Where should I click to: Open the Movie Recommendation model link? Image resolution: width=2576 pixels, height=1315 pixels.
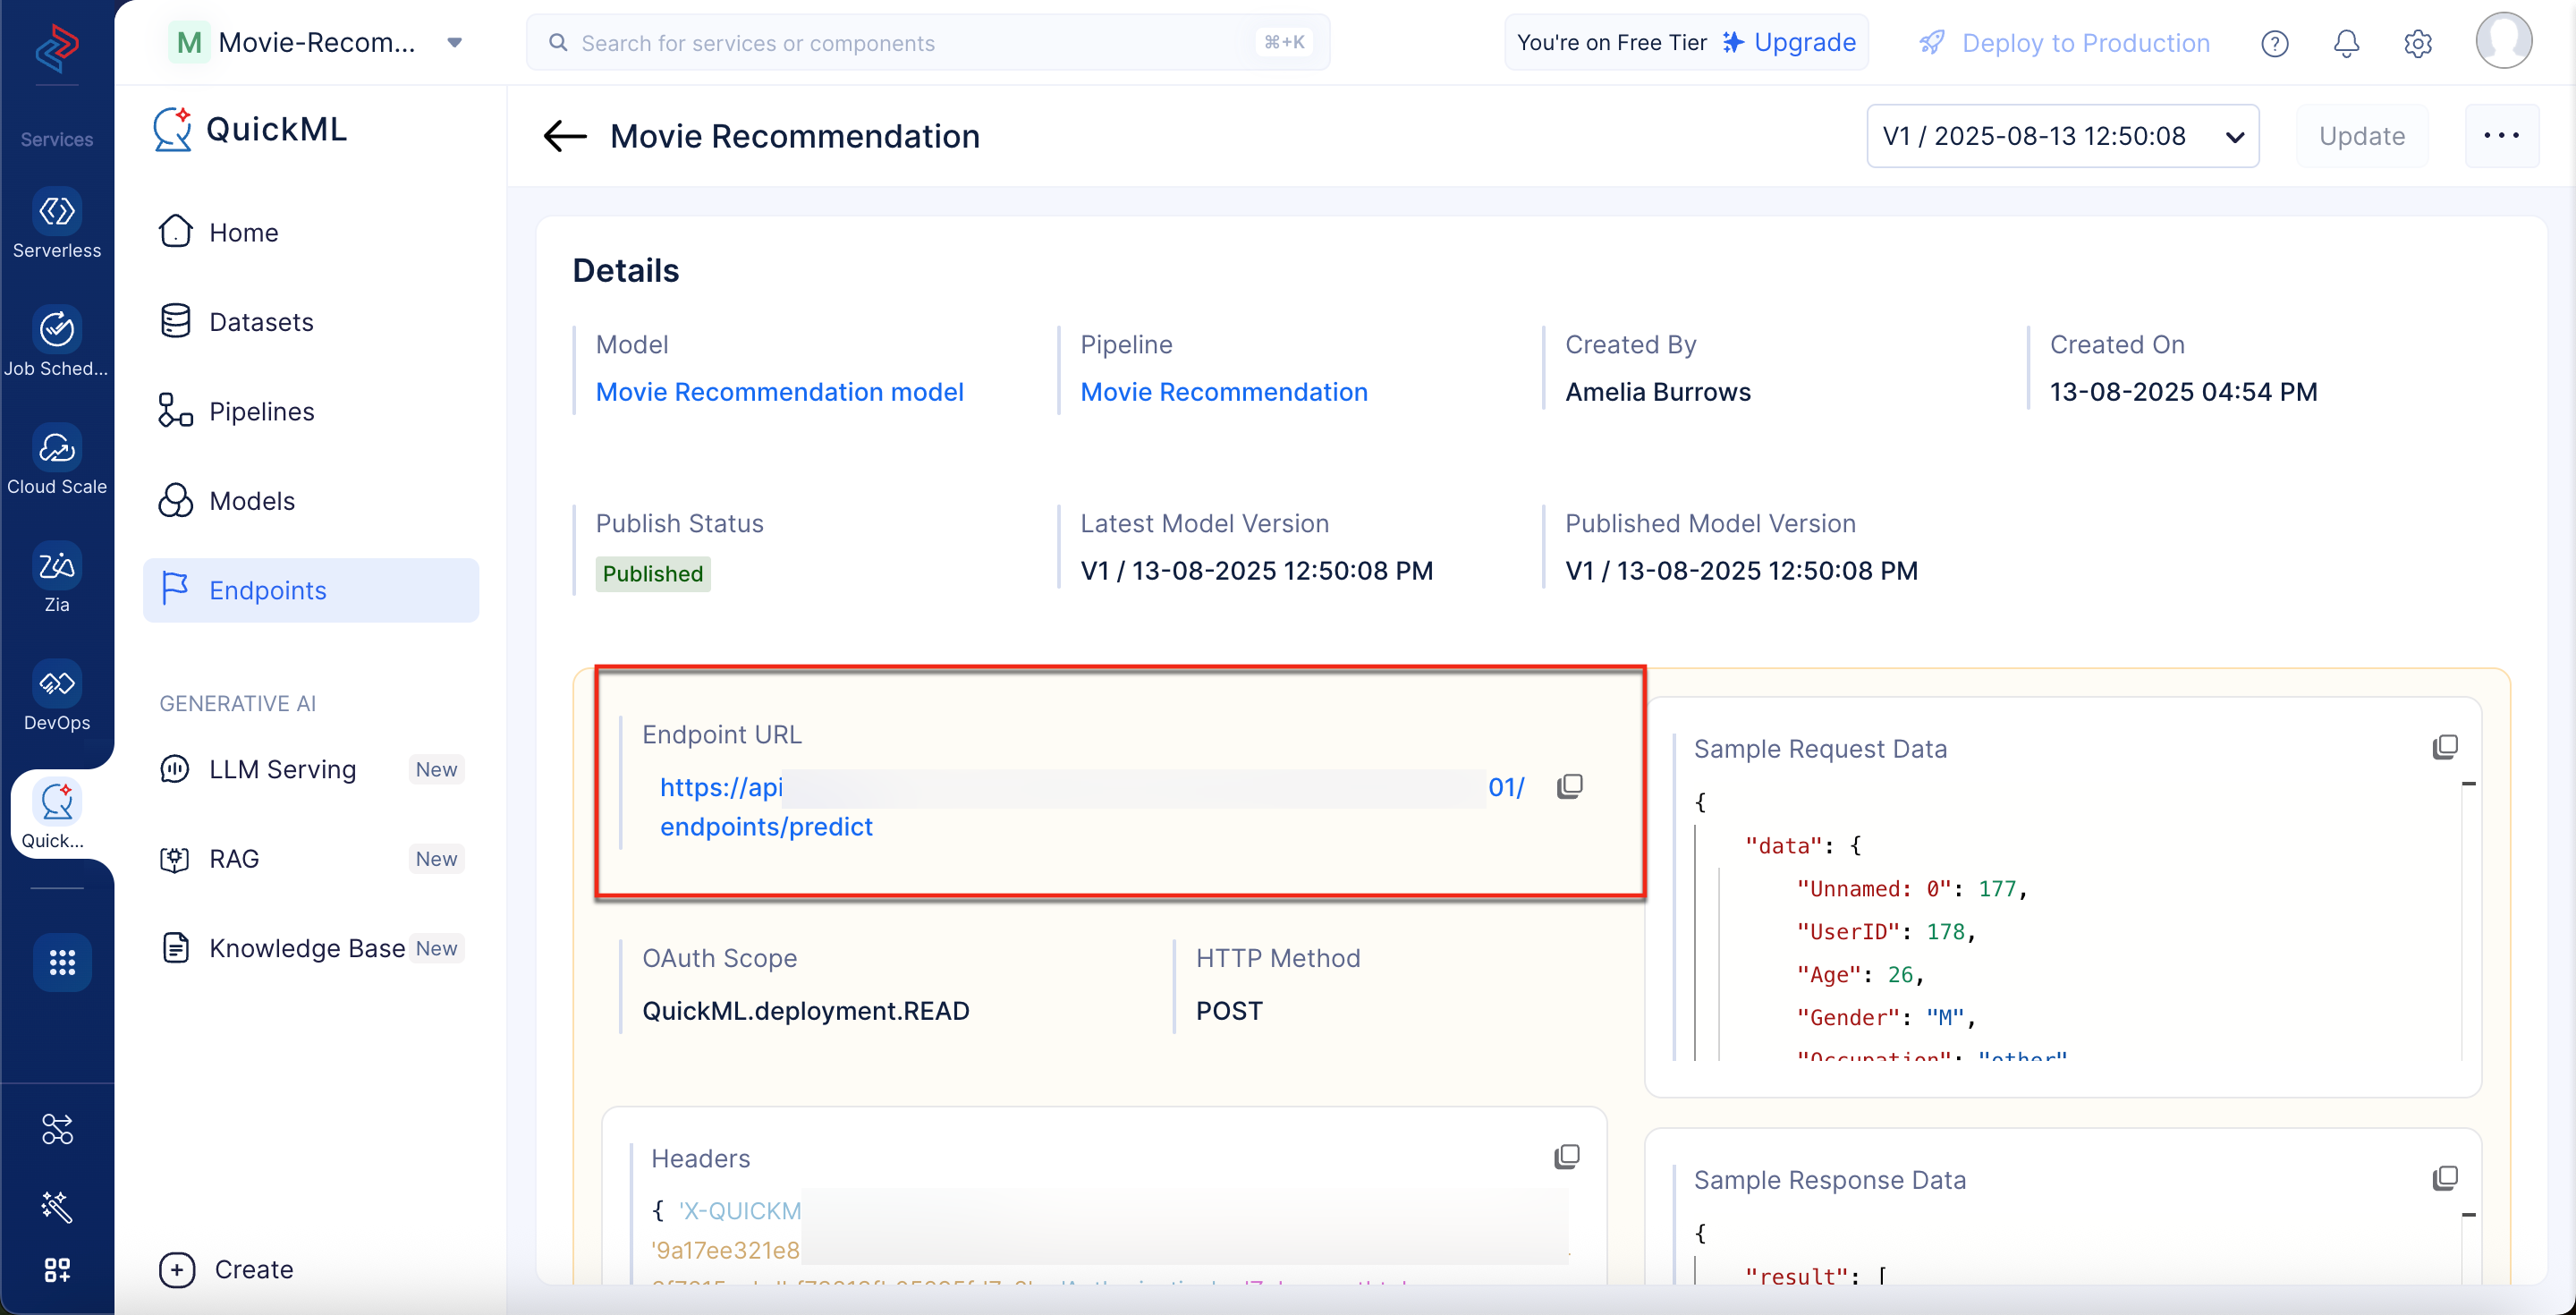tap(780, 392)
